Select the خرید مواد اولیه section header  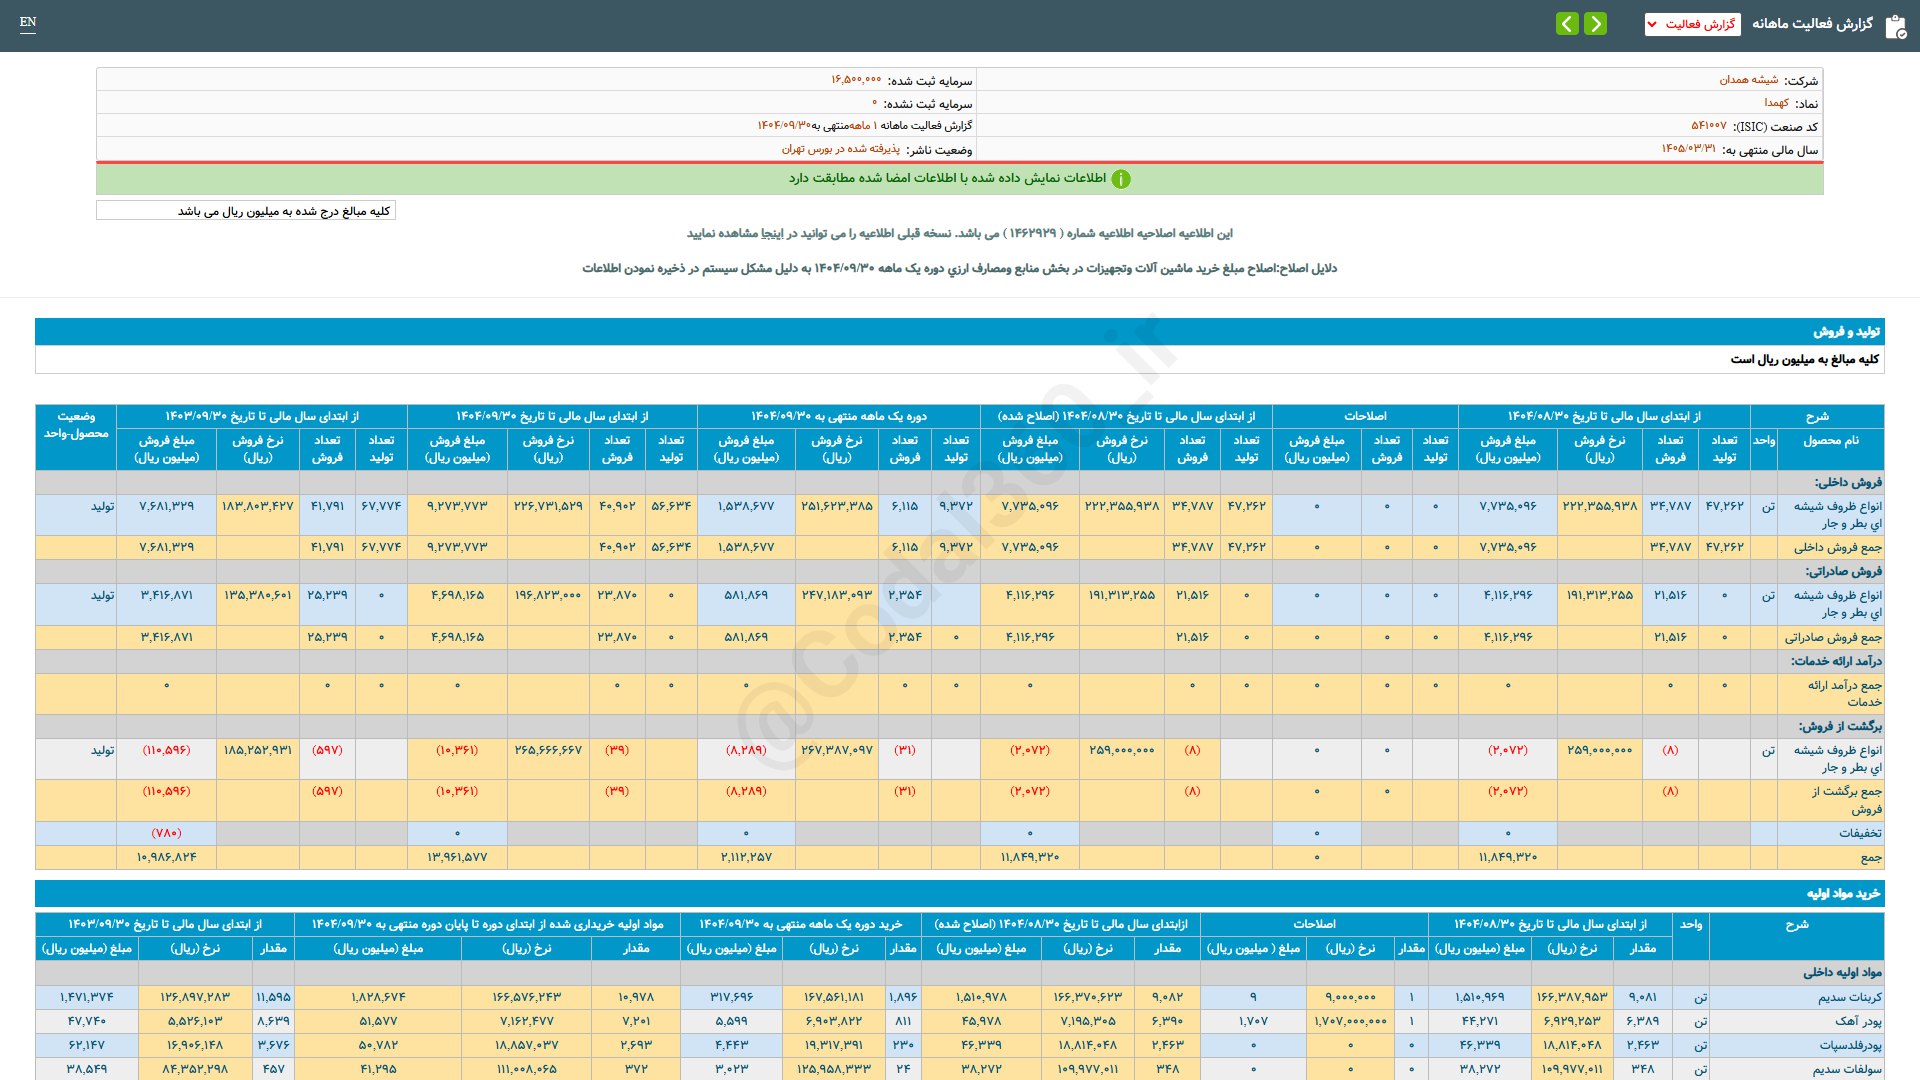click(x=1842, y=893)
